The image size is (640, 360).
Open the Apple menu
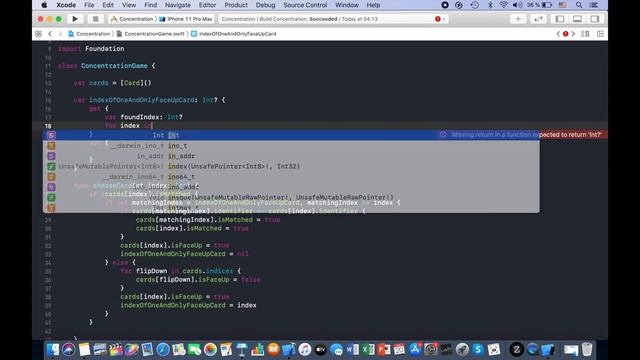point(44,5)
